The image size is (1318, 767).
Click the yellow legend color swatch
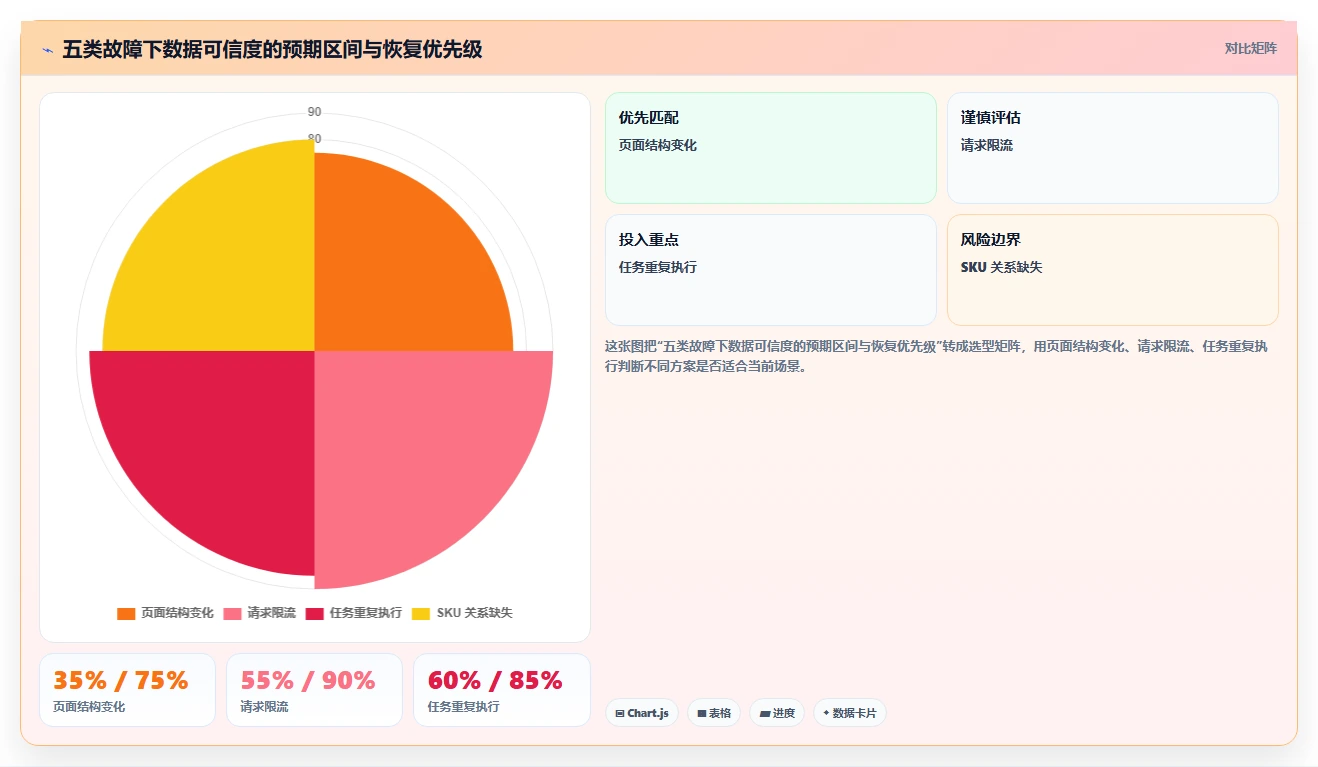tap(421, 613)
